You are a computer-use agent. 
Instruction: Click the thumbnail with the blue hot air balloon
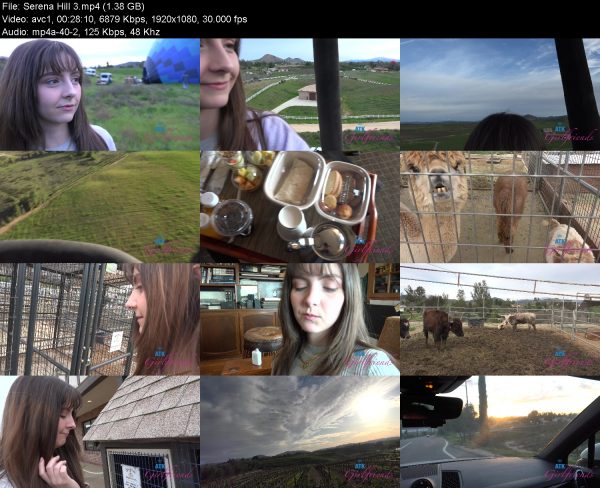coord(100,95)
